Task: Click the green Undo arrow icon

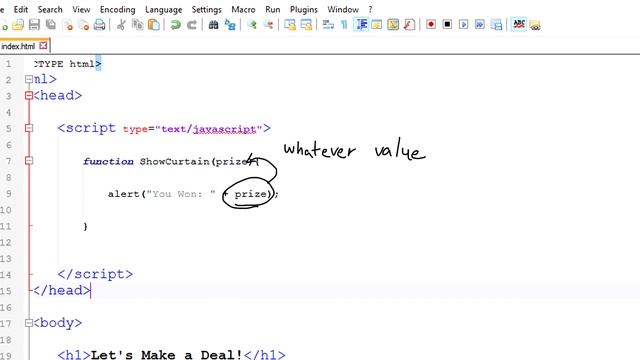Action: 176,25
